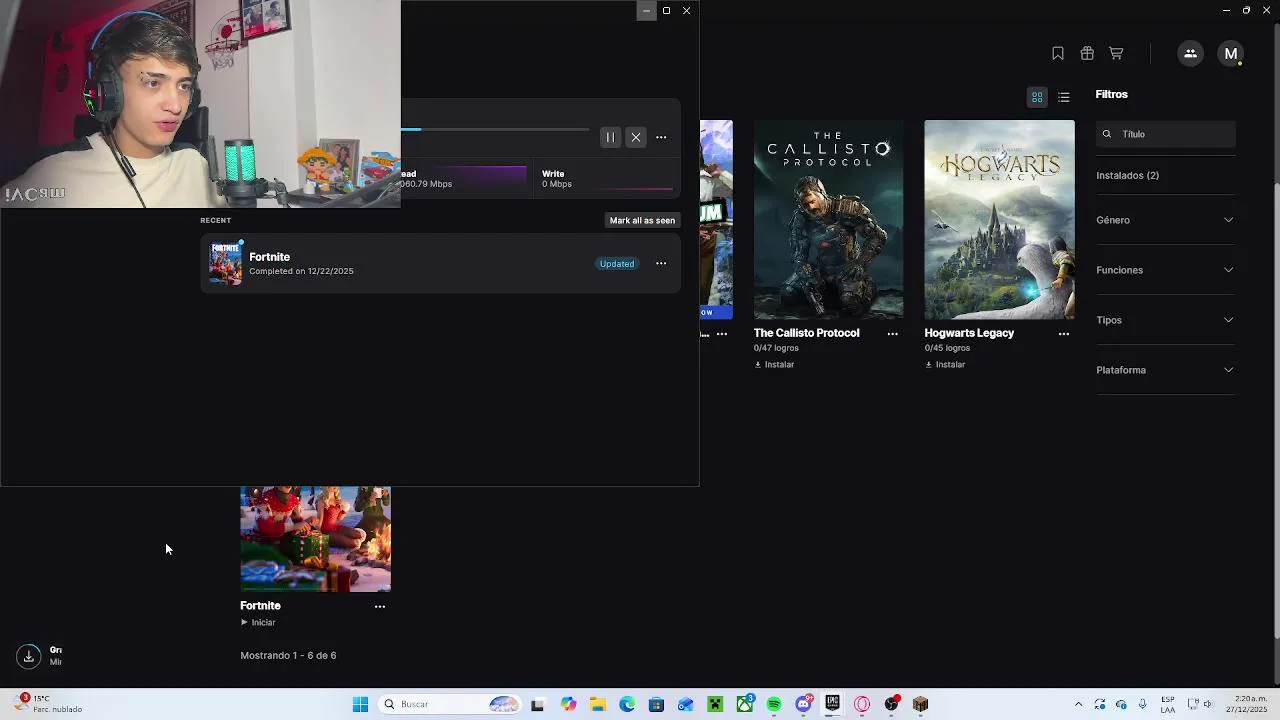Open Windows Start menu
This screenshot has height=720, width=1280.
[360, 704]
